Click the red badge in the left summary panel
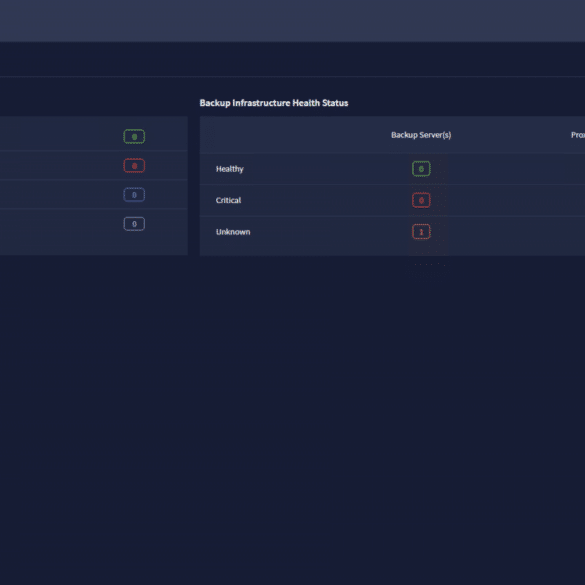Image resolution: width=585 pixels, height=585 pixels. (x=134, y=166)
